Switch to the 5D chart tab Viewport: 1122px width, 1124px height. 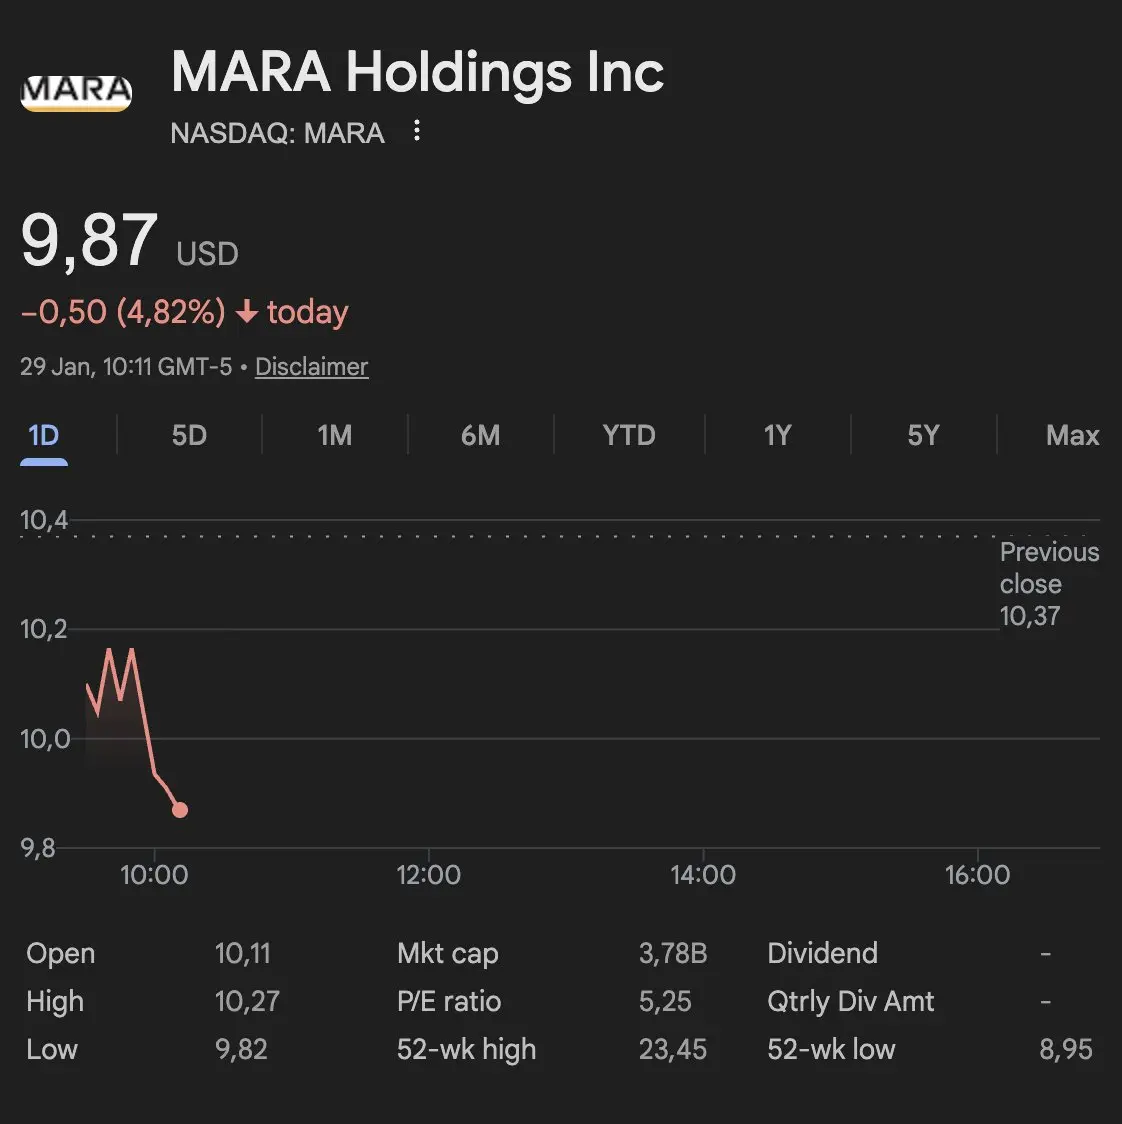pos(189,436)
